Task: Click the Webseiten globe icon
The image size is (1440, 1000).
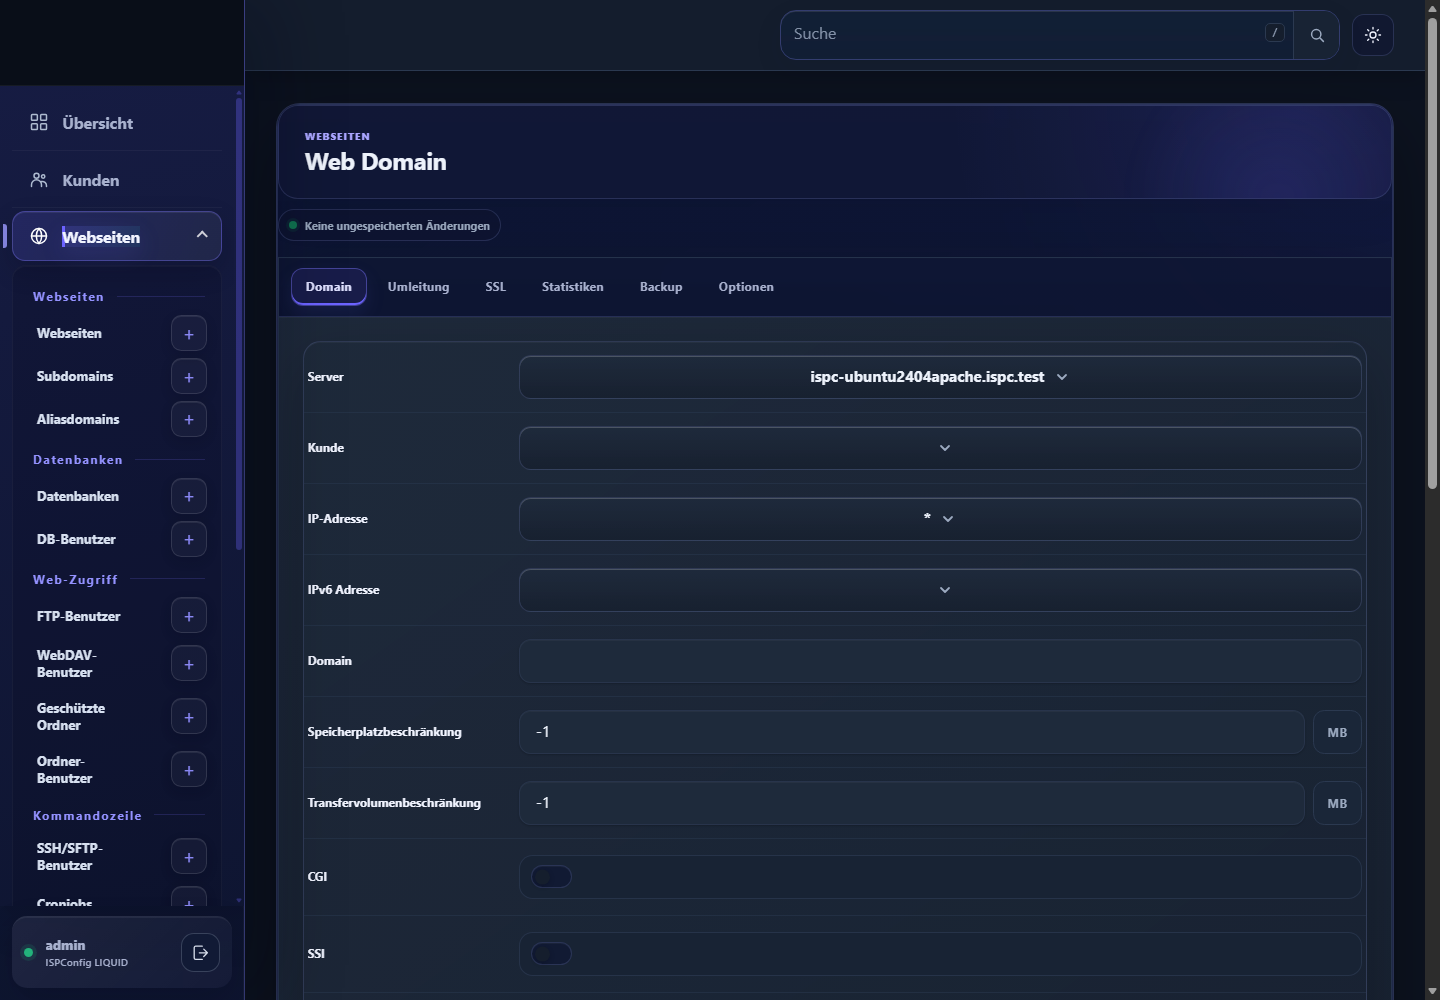Action: 39,236
